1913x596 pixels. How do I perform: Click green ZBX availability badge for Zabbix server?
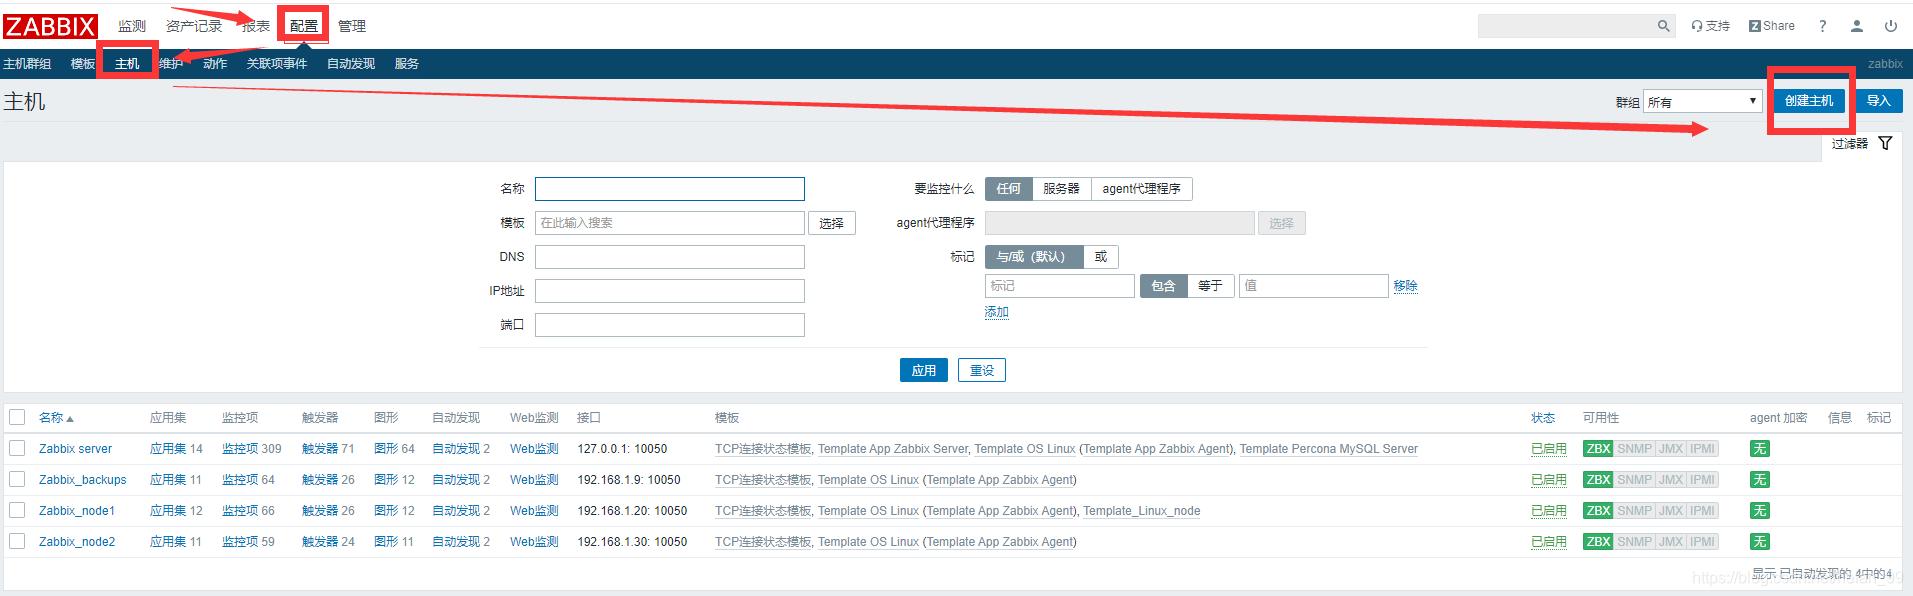click(x=1598, y=449)
